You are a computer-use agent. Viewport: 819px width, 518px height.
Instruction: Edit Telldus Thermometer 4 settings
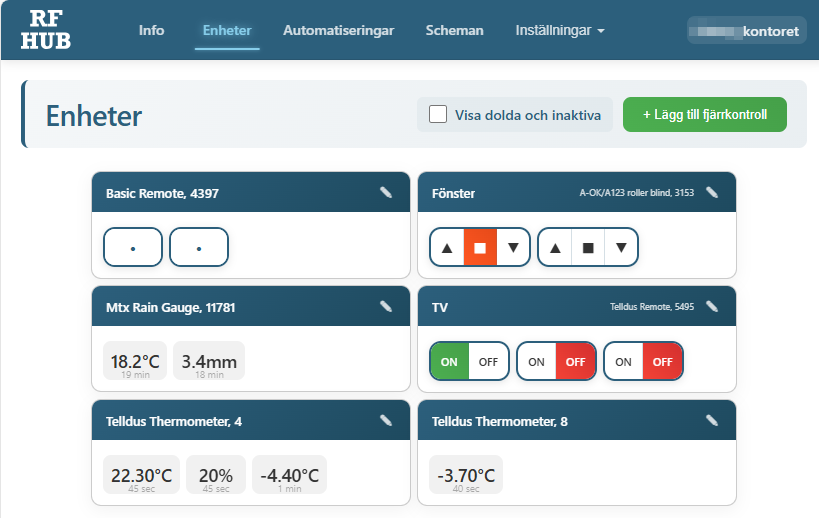386,421
